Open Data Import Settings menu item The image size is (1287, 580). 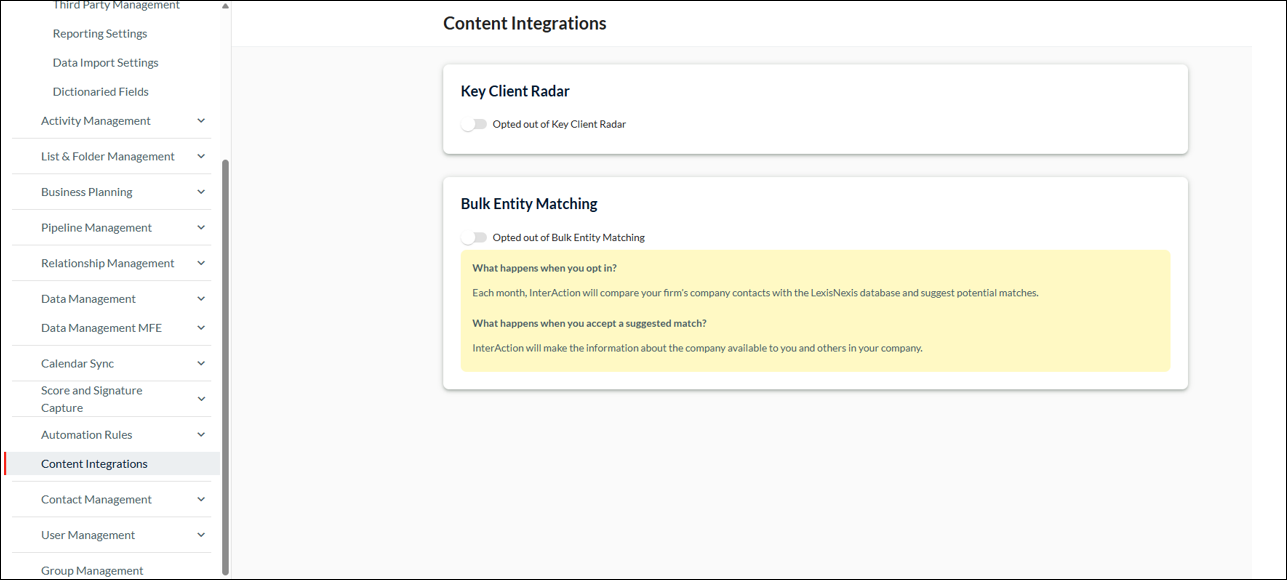coord(106,63)
